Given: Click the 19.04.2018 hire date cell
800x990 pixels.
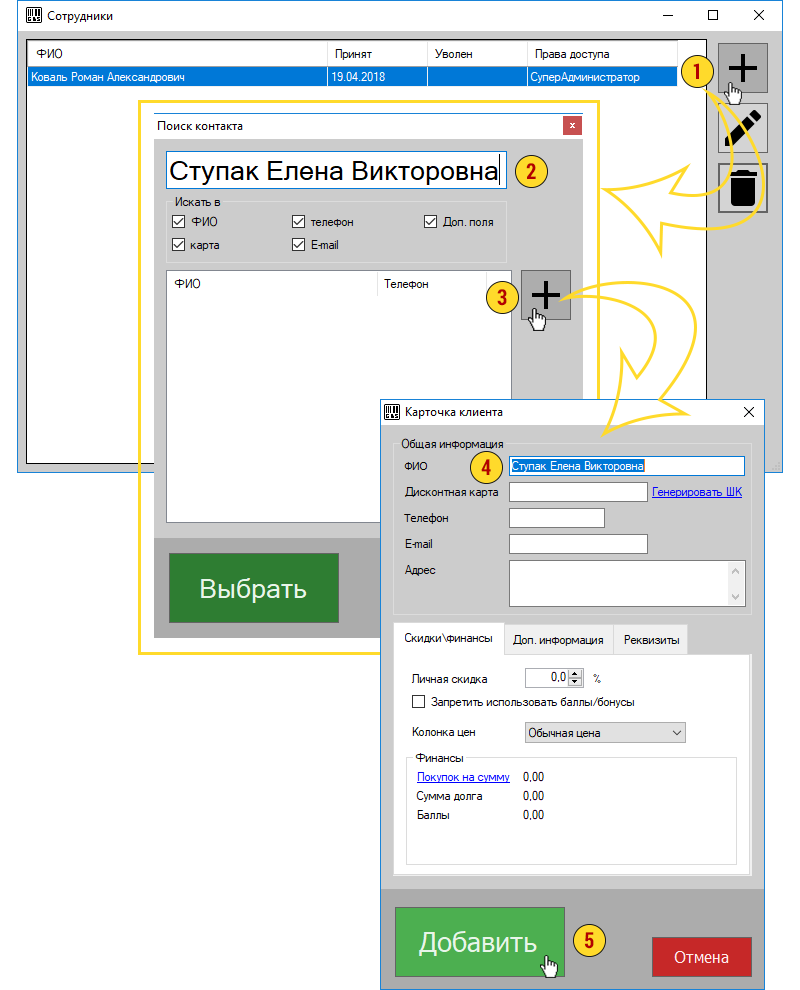Looking at the screenshot, I should [x=377, y=77].
